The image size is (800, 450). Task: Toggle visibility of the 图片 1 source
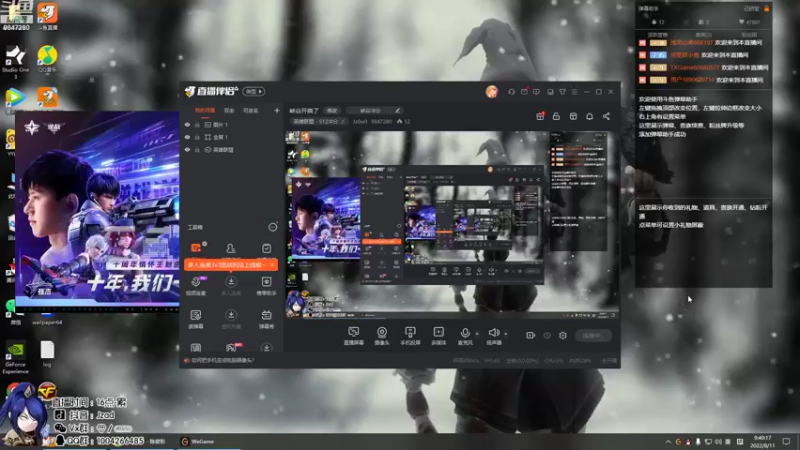[x=187, y=124]
